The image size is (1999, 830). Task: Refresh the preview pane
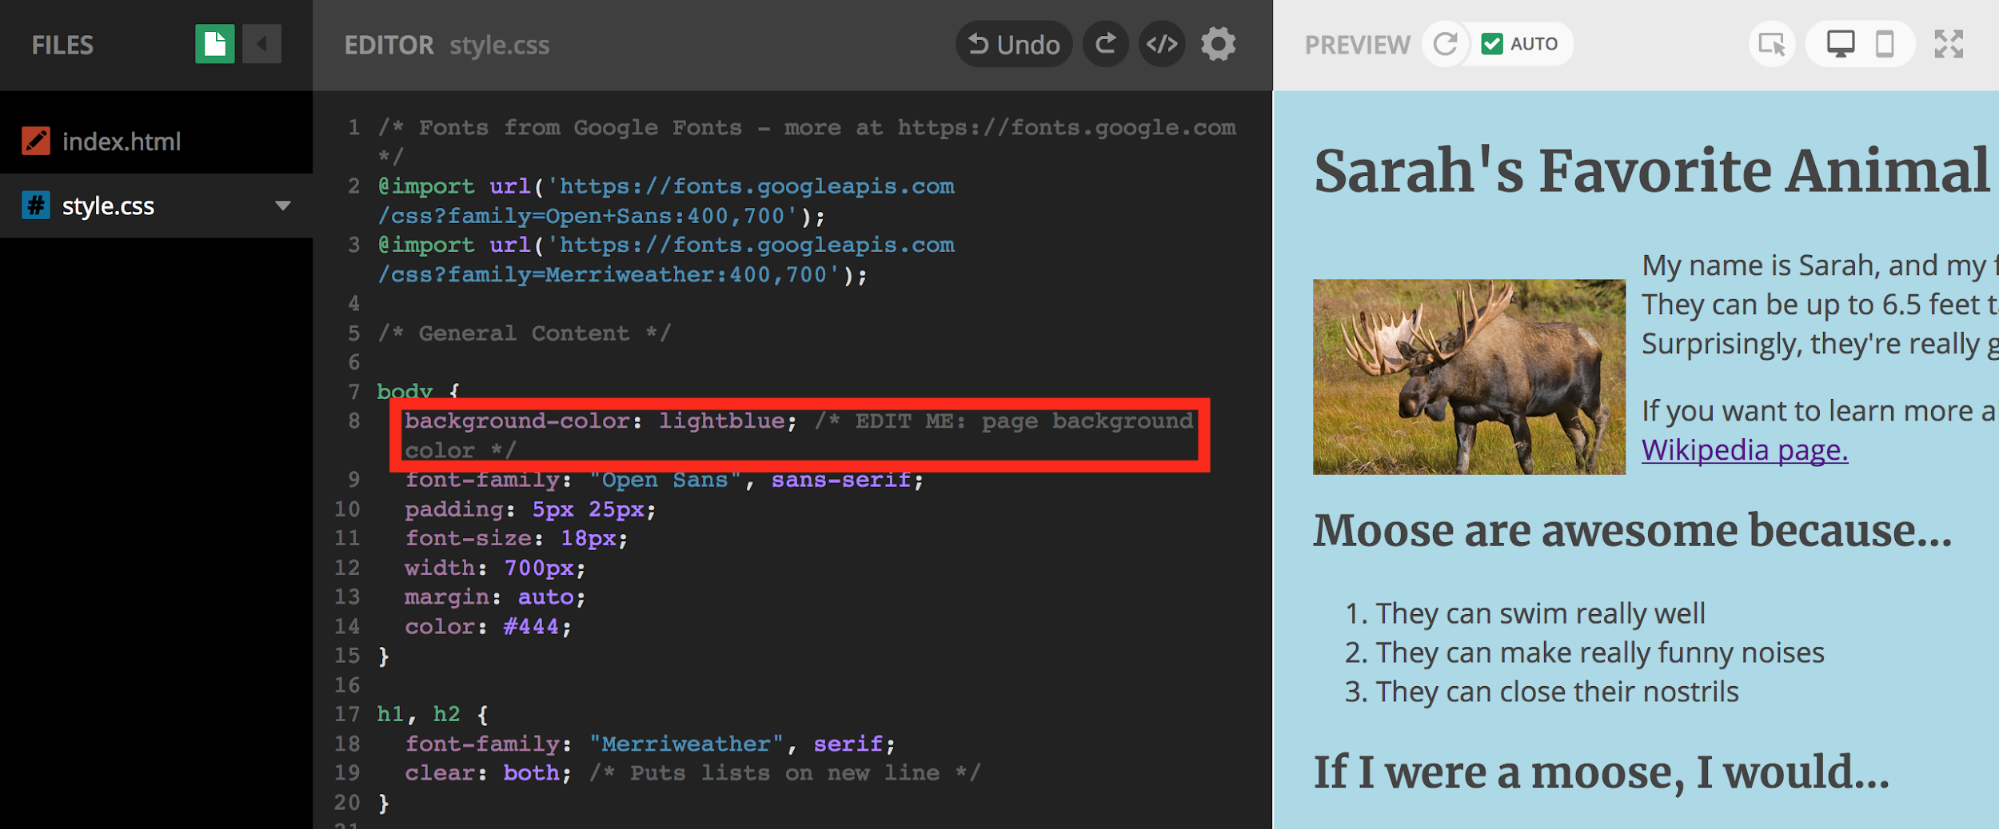[1445, 44]
